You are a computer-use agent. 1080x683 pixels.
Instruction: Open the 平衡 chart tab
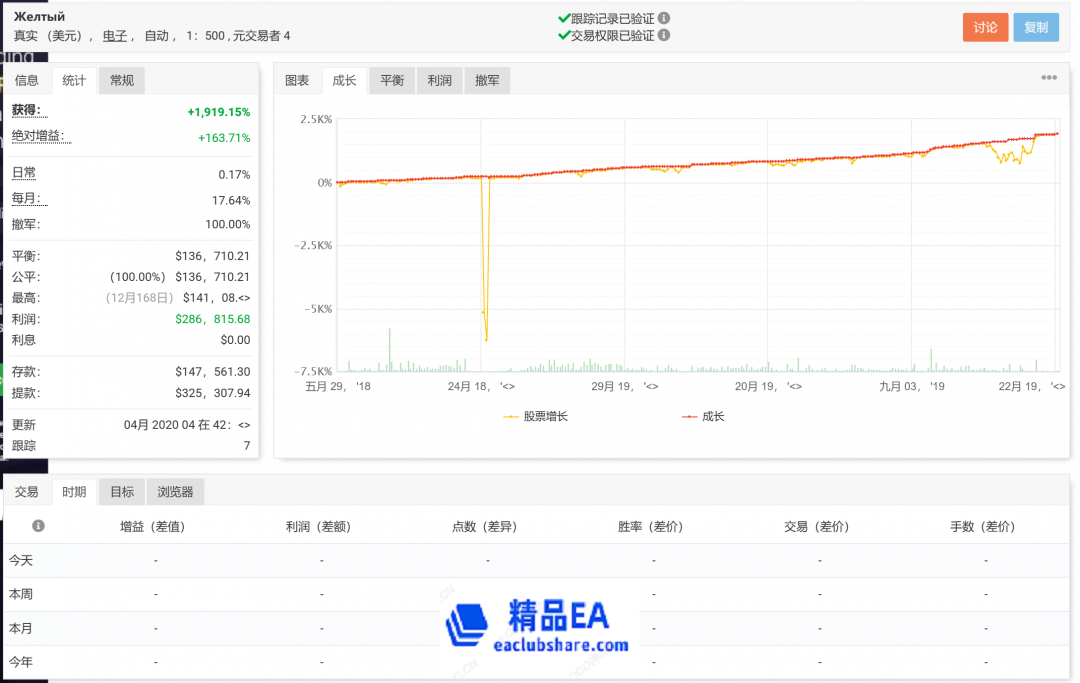tap(392, 81)
